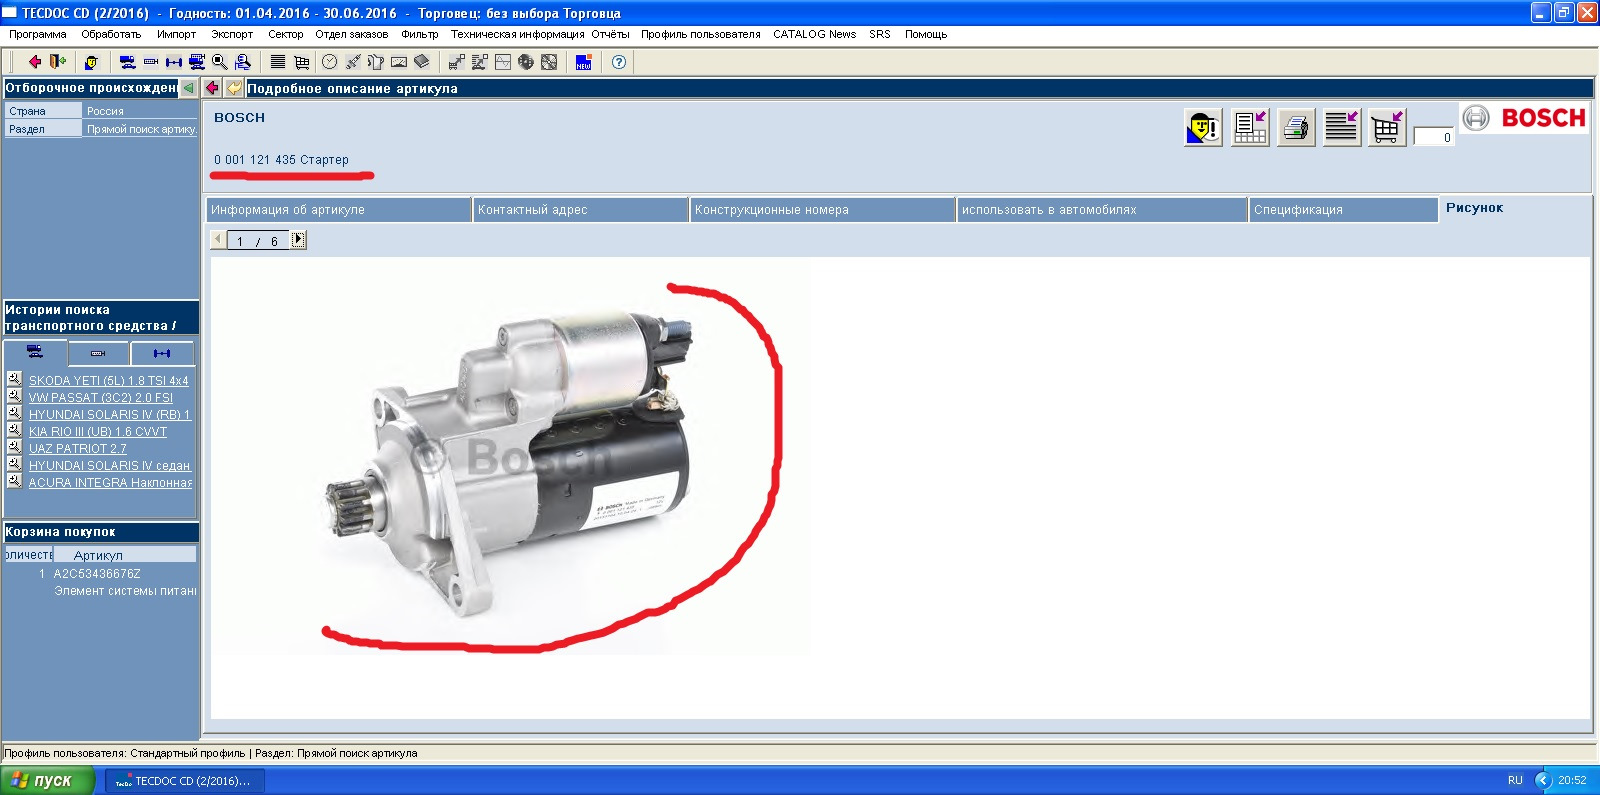Image resolution: width=1600 pixels, height=795 pixels.
Task: Click the red back arrow in the toolbar
Action: [x=35, y=62]
